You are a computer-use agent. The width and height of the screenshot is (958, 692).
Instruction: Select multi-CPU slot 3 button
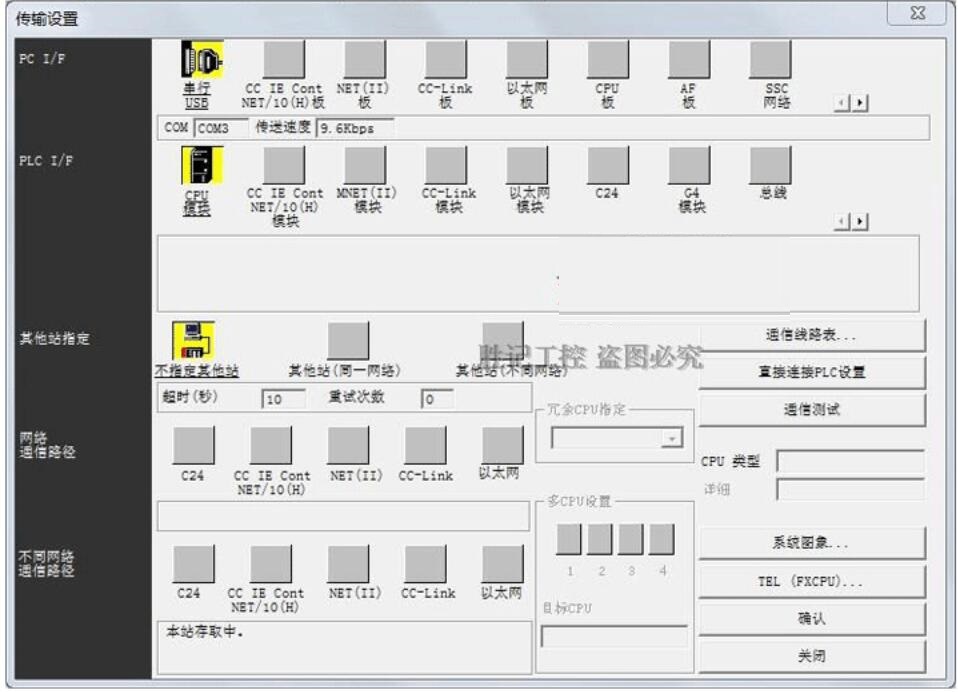click(x=631, y=539)
